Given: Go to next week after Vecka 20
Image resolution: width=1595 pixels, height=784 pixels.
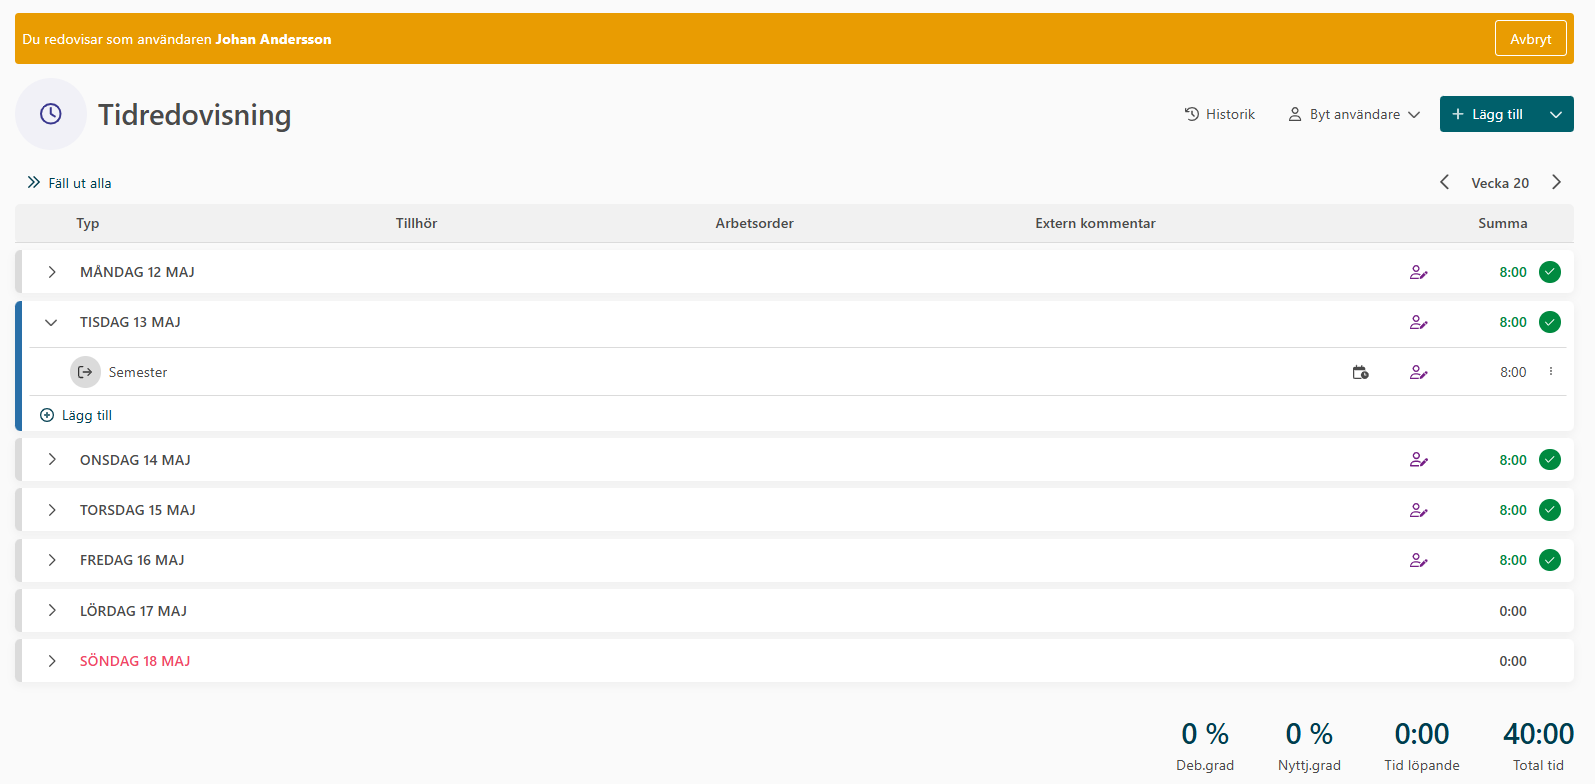Looking at the screenshot, I should [1556, 182].
